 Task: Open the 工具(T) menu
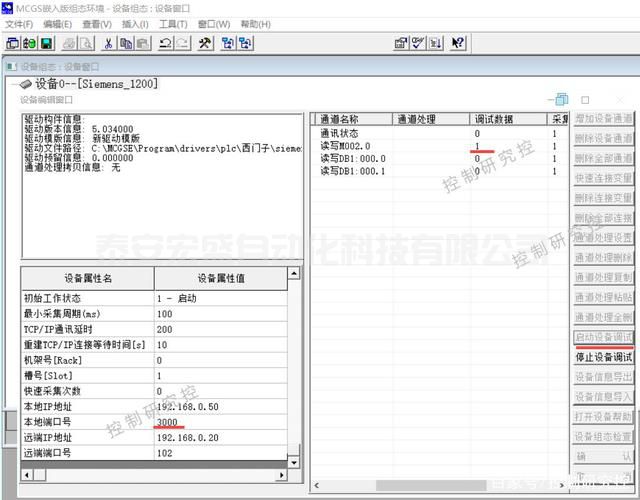(173, 24)
